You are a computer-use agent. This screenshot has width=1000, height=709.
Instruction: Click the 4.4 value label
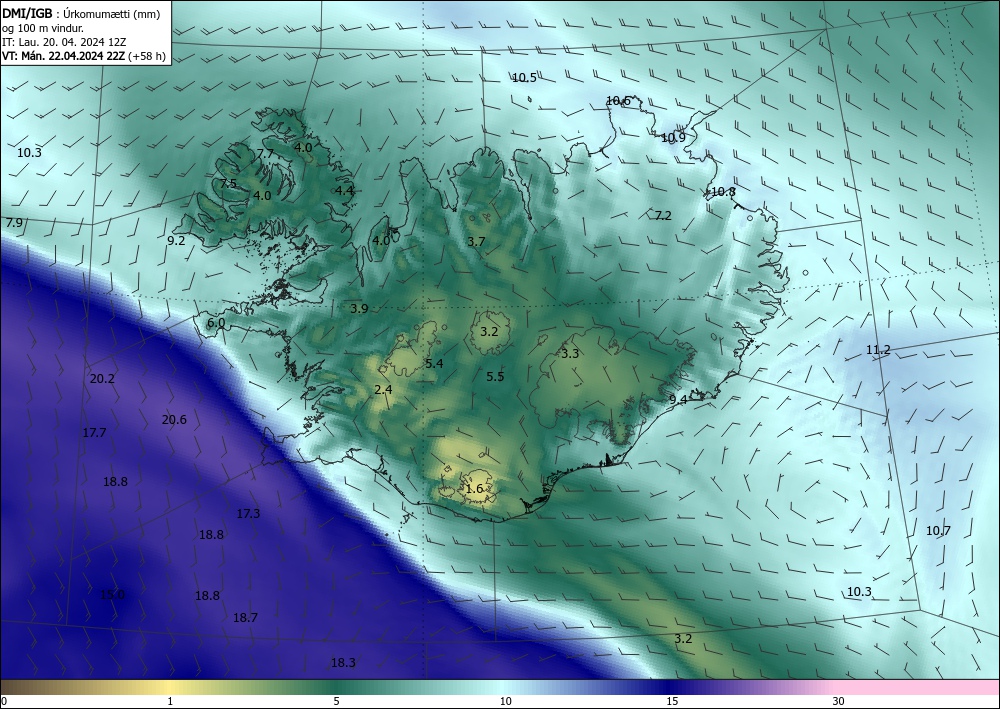344,191
